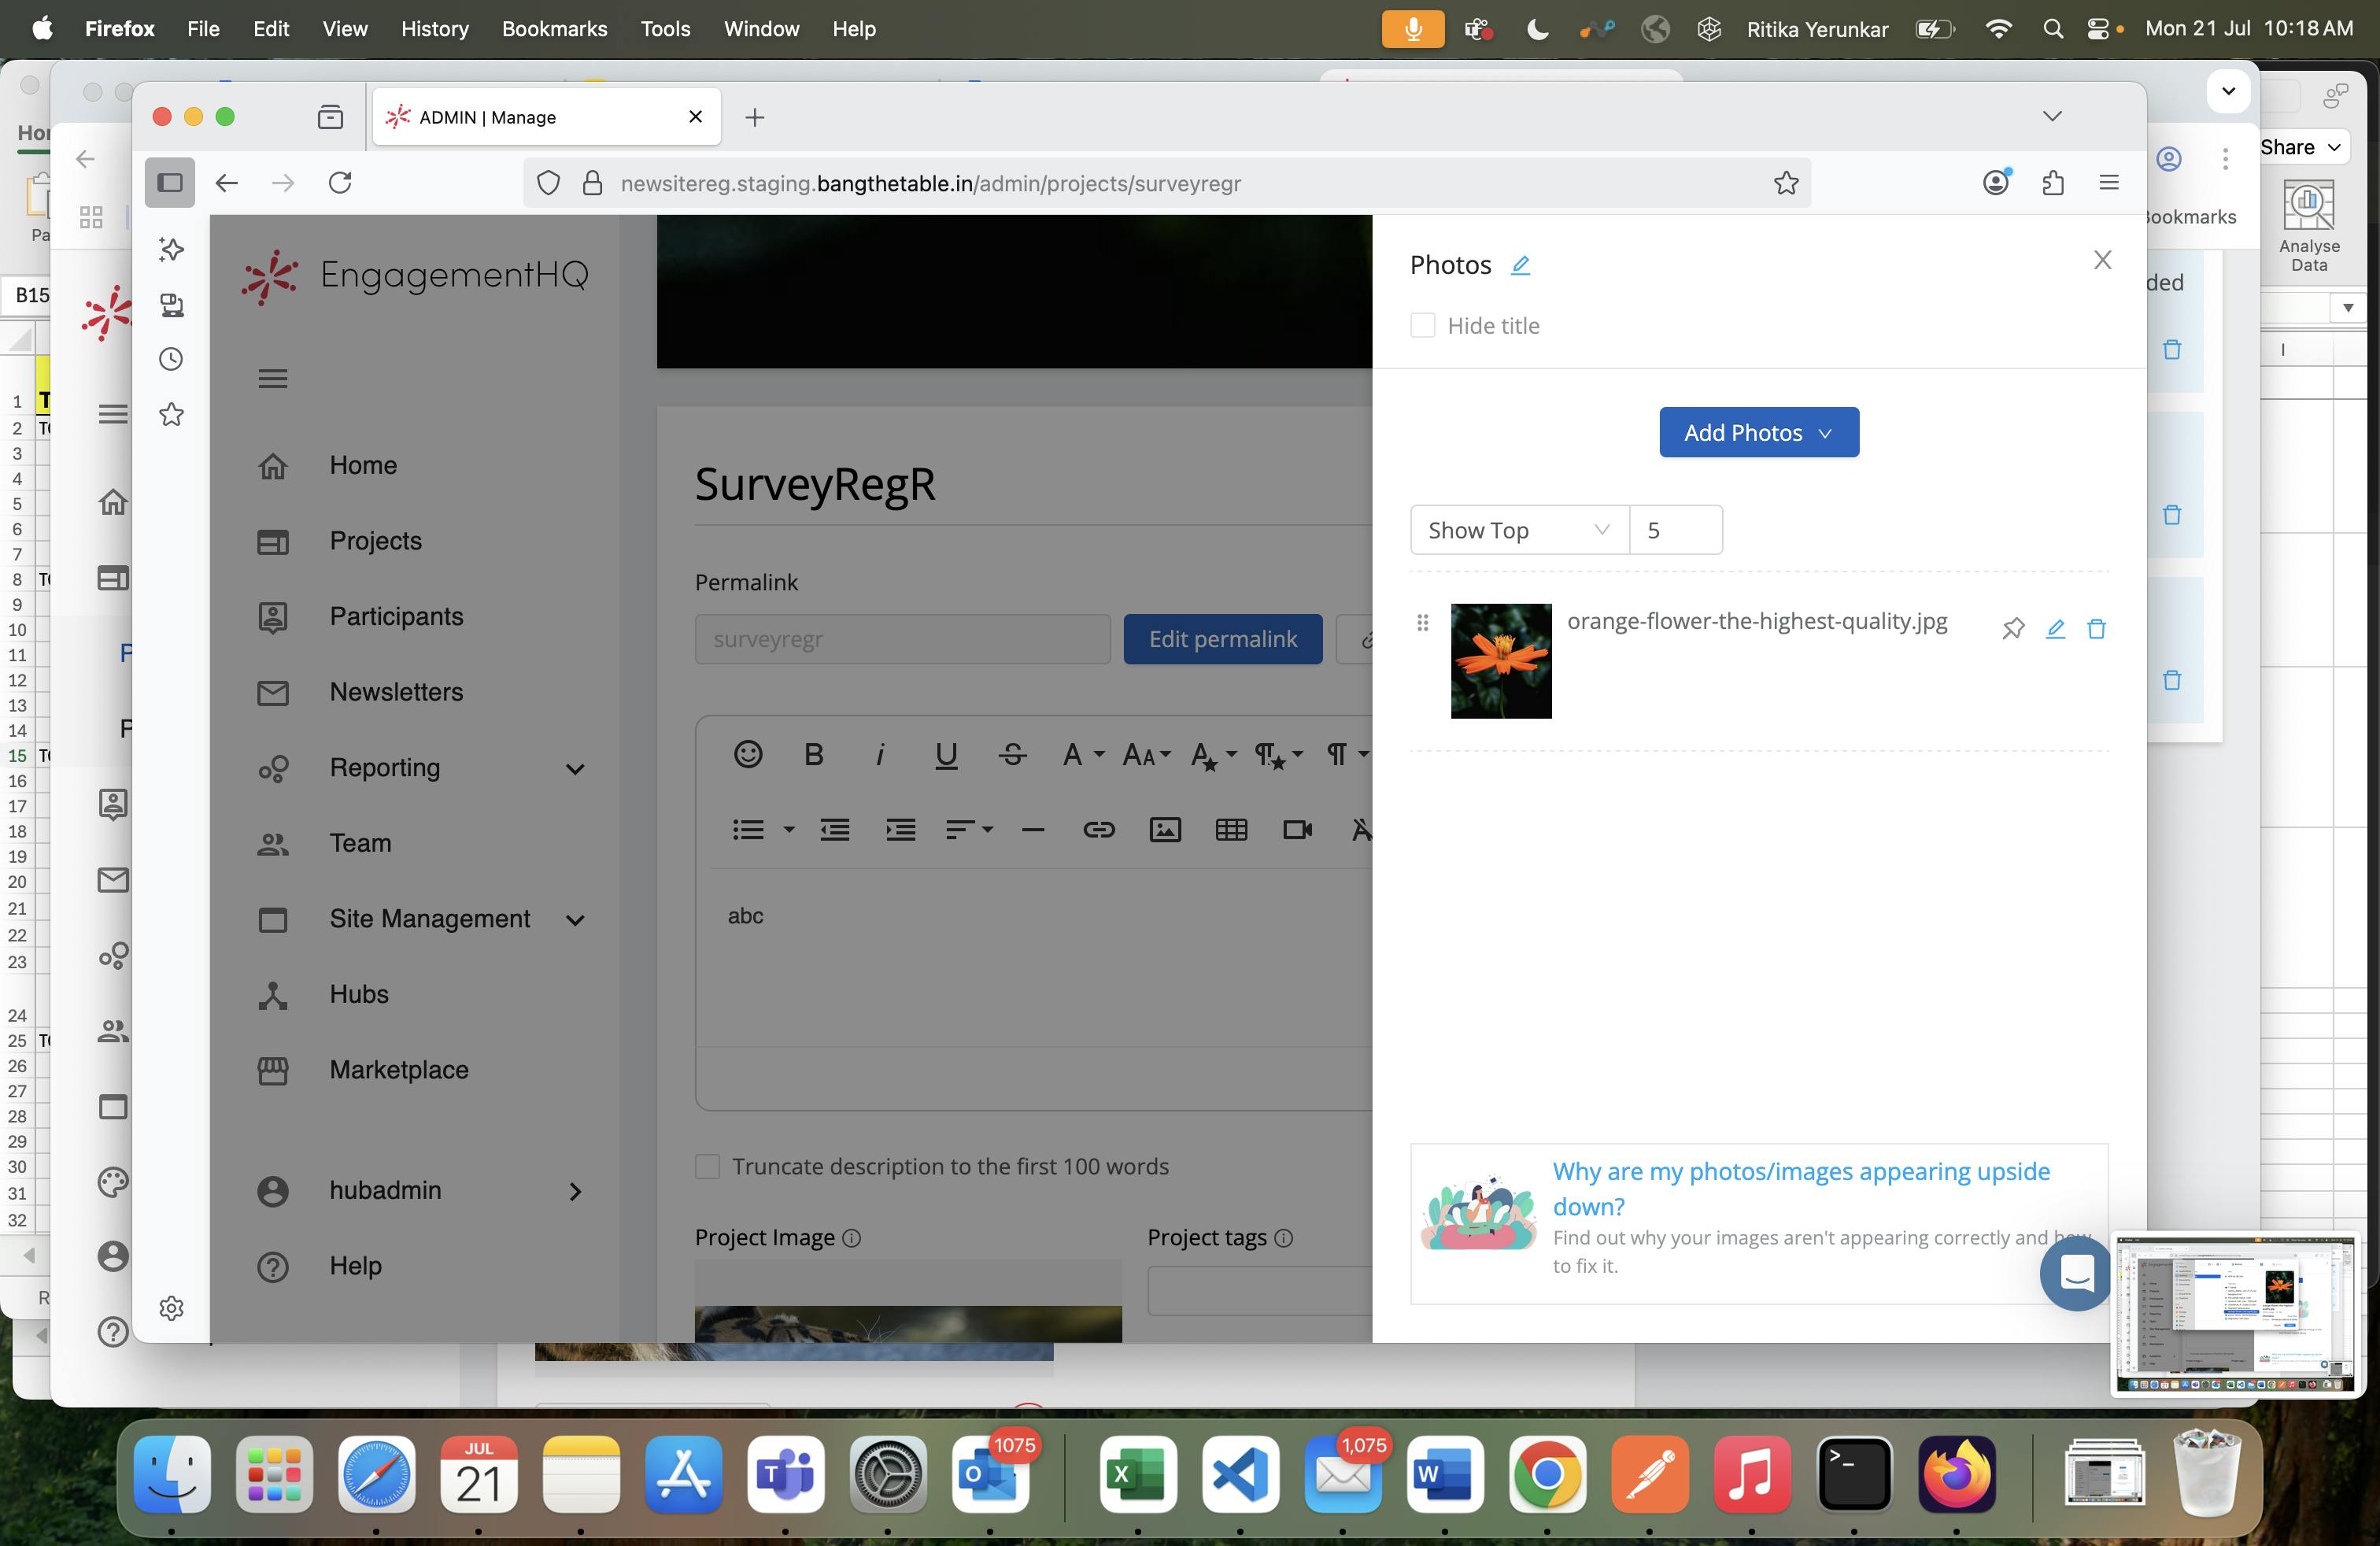Toggle underline formatting in the editor
This screenshot has width=2380, height=1546.
[x=945, y=755]
